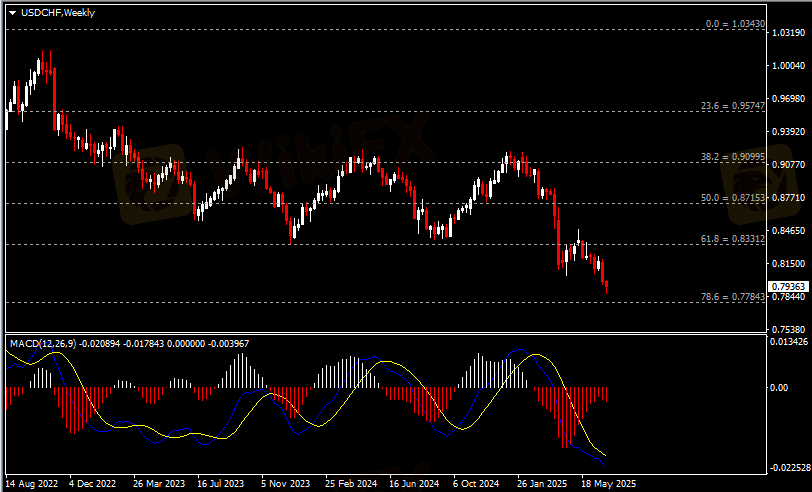
Task: Click MACD scale value -0.022528
Action: [789, 468]
